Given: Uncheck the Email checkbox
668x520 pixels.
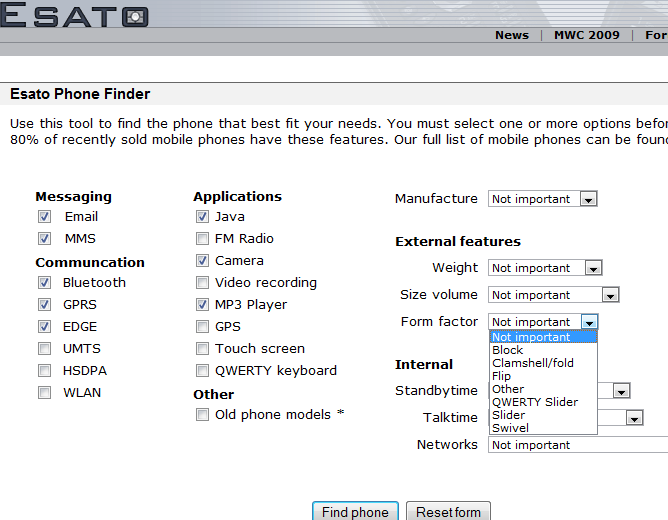Looking at the screenshot, I should click(44, 217).
